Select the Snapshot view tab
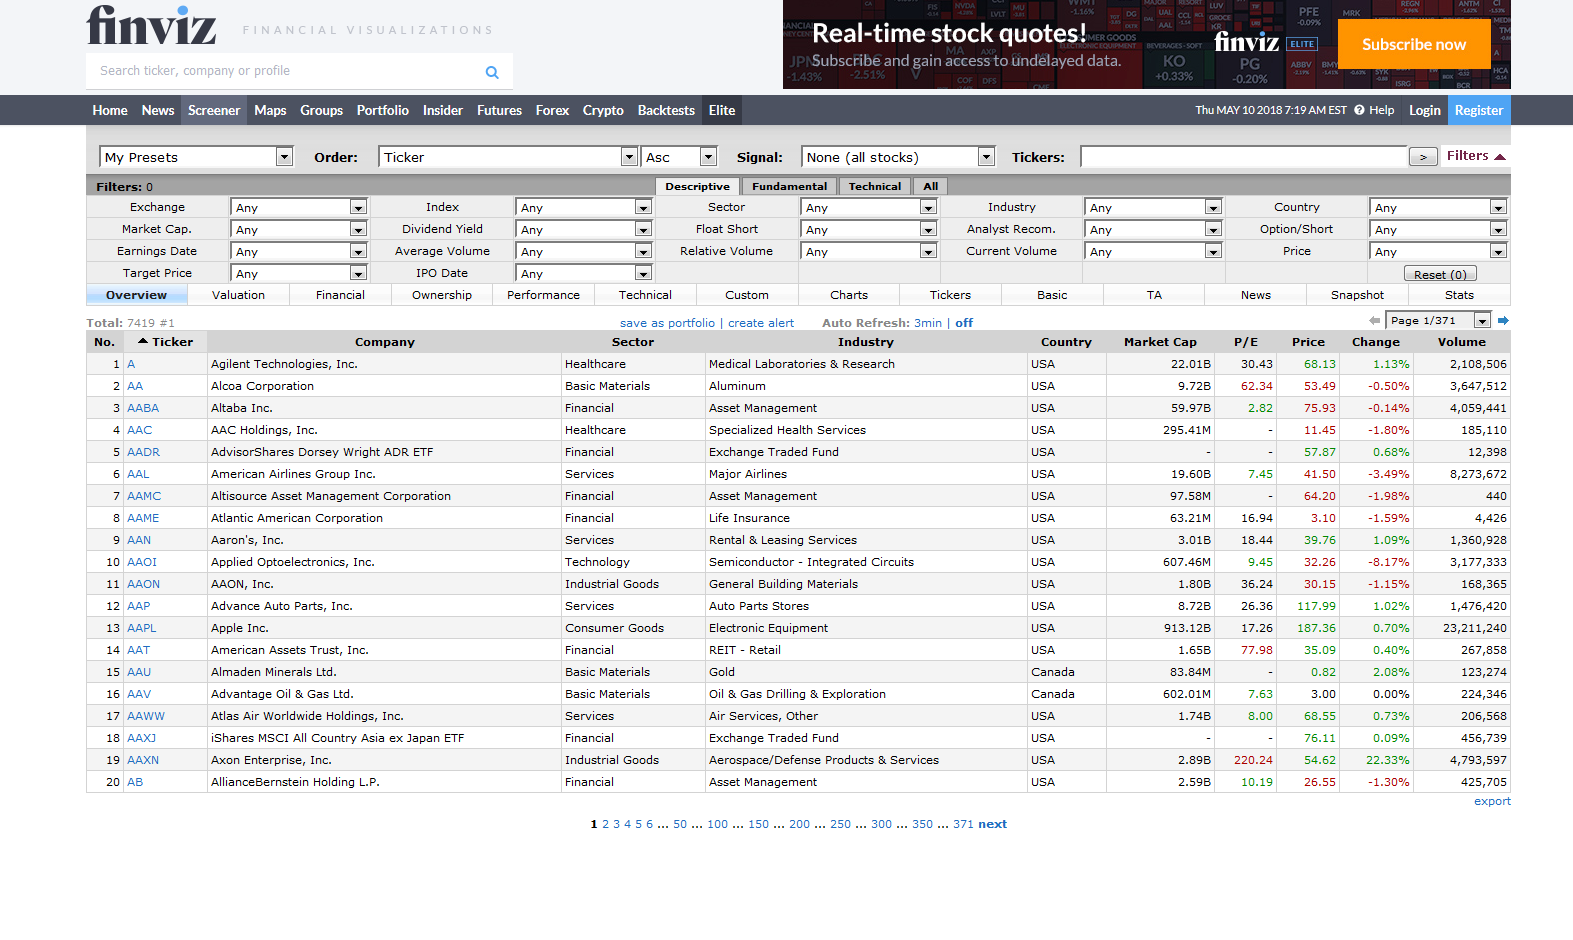 pyautogui.click(x=1357, y=295)
